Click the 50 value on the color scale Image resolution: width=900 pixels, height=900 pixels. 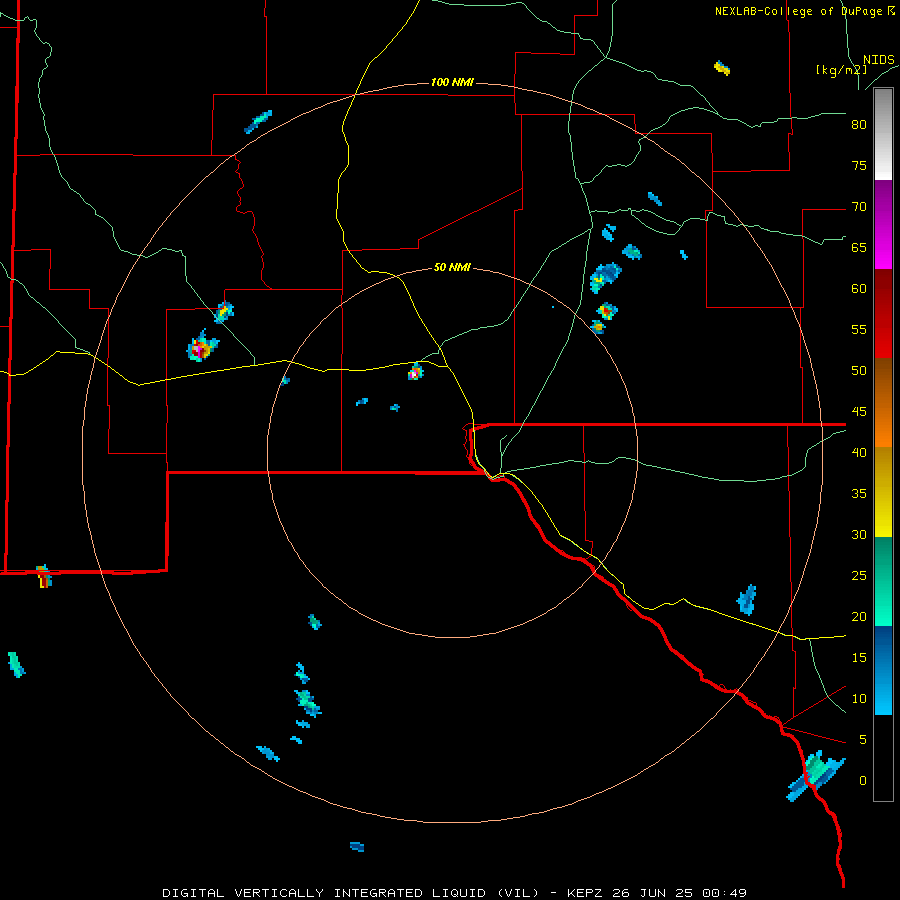pyautogui.click(x=859, y=370)
